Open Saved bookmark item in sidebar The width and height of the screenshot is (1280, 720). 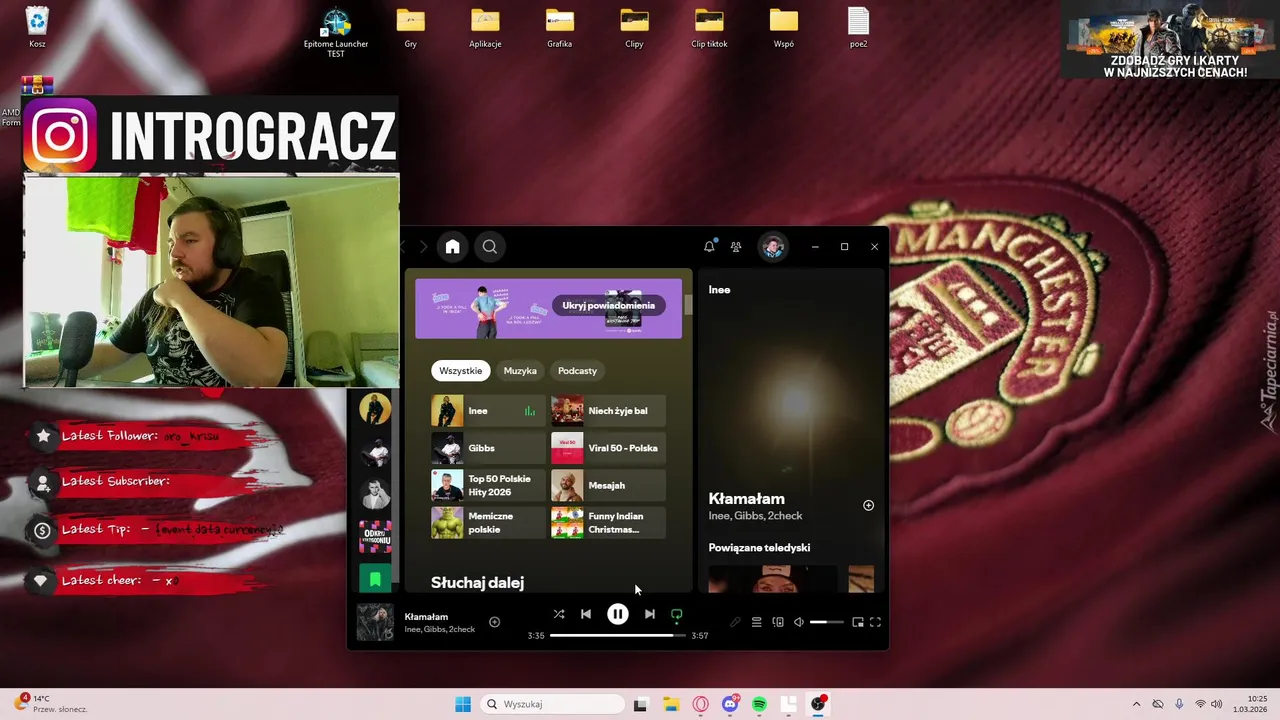[375, 578]
